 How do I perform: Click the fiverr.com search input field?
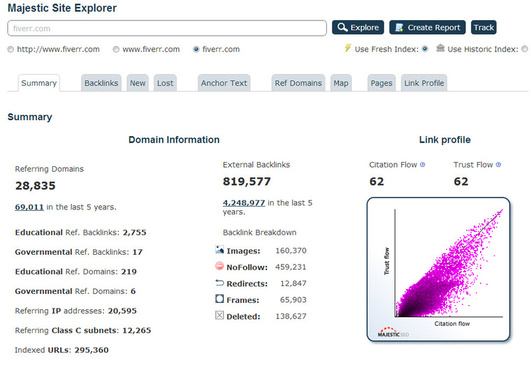[167, 28]
